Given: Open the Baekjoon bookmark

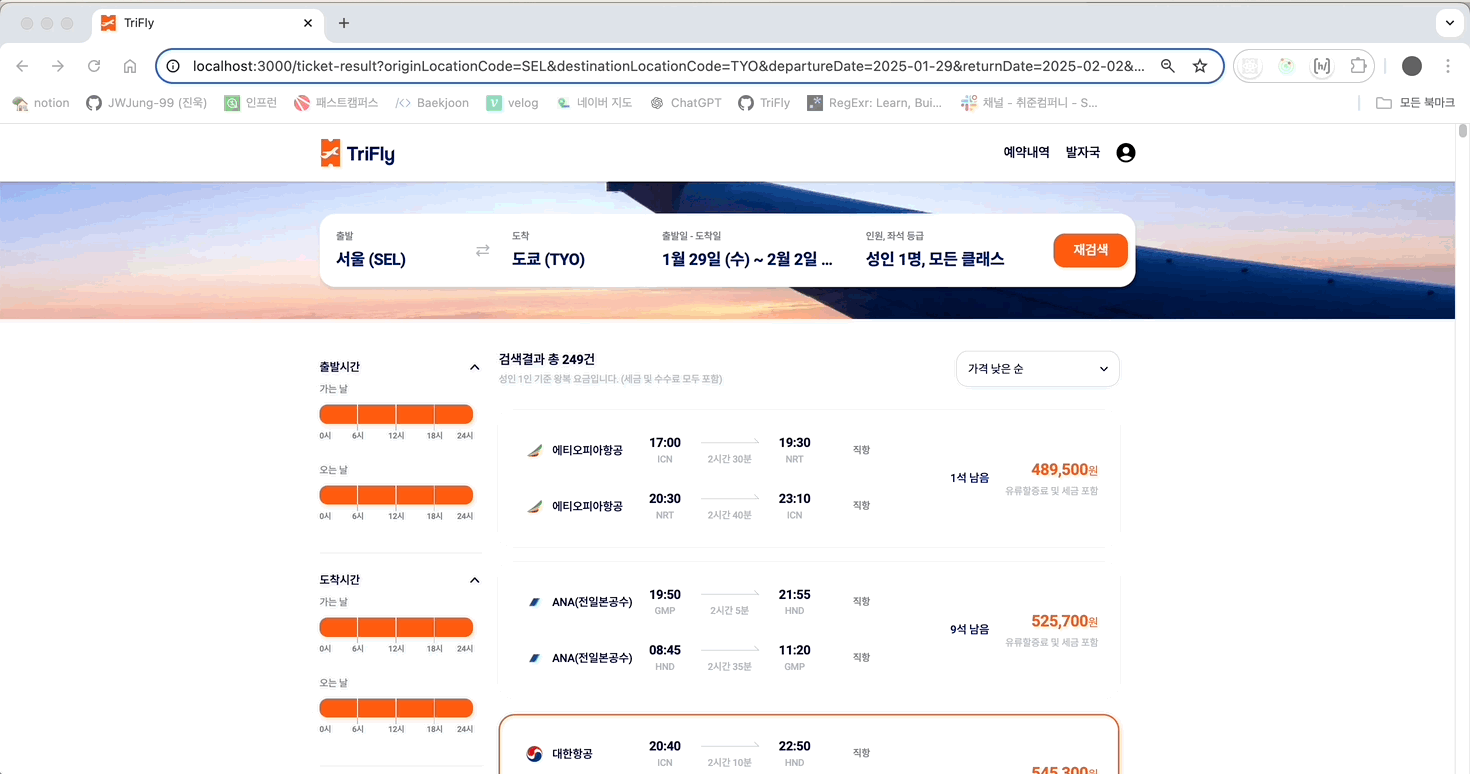Looking at the screenshot, I should click(432, 103).
